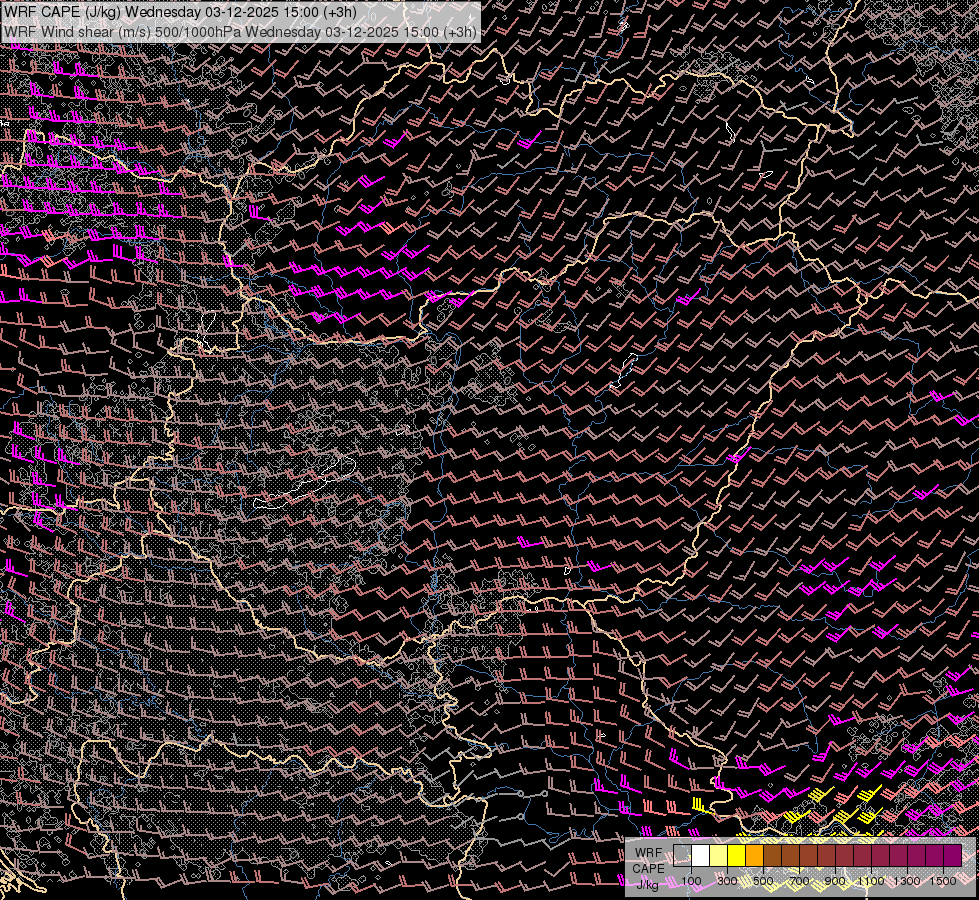
Task: Click the purple final CAPE legend swatch
Action: tap(953, 855)
